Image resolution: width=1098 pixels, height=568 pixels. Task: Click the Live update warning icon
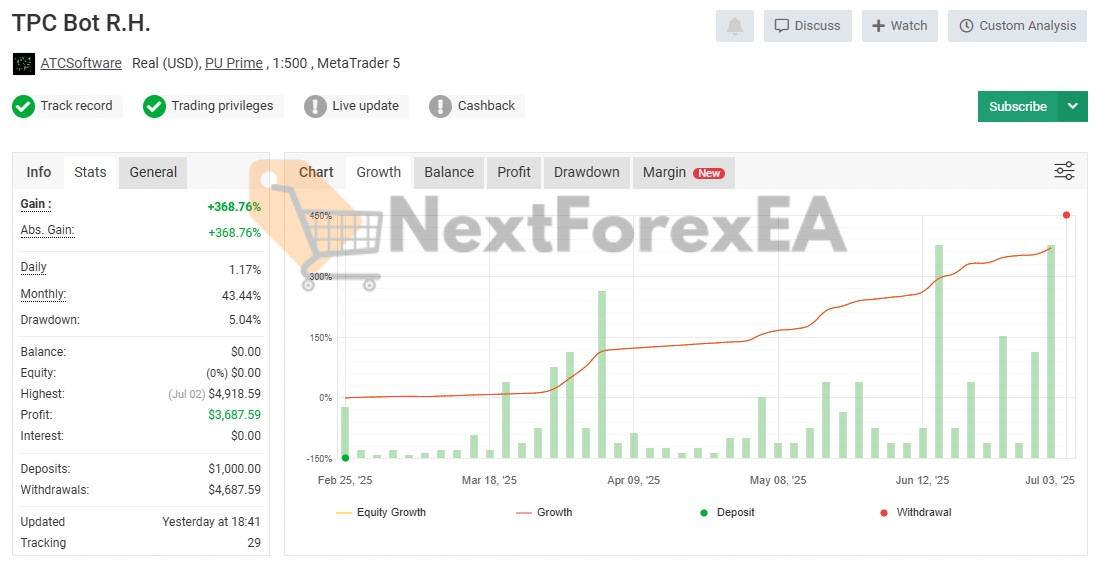coord(315,106)
